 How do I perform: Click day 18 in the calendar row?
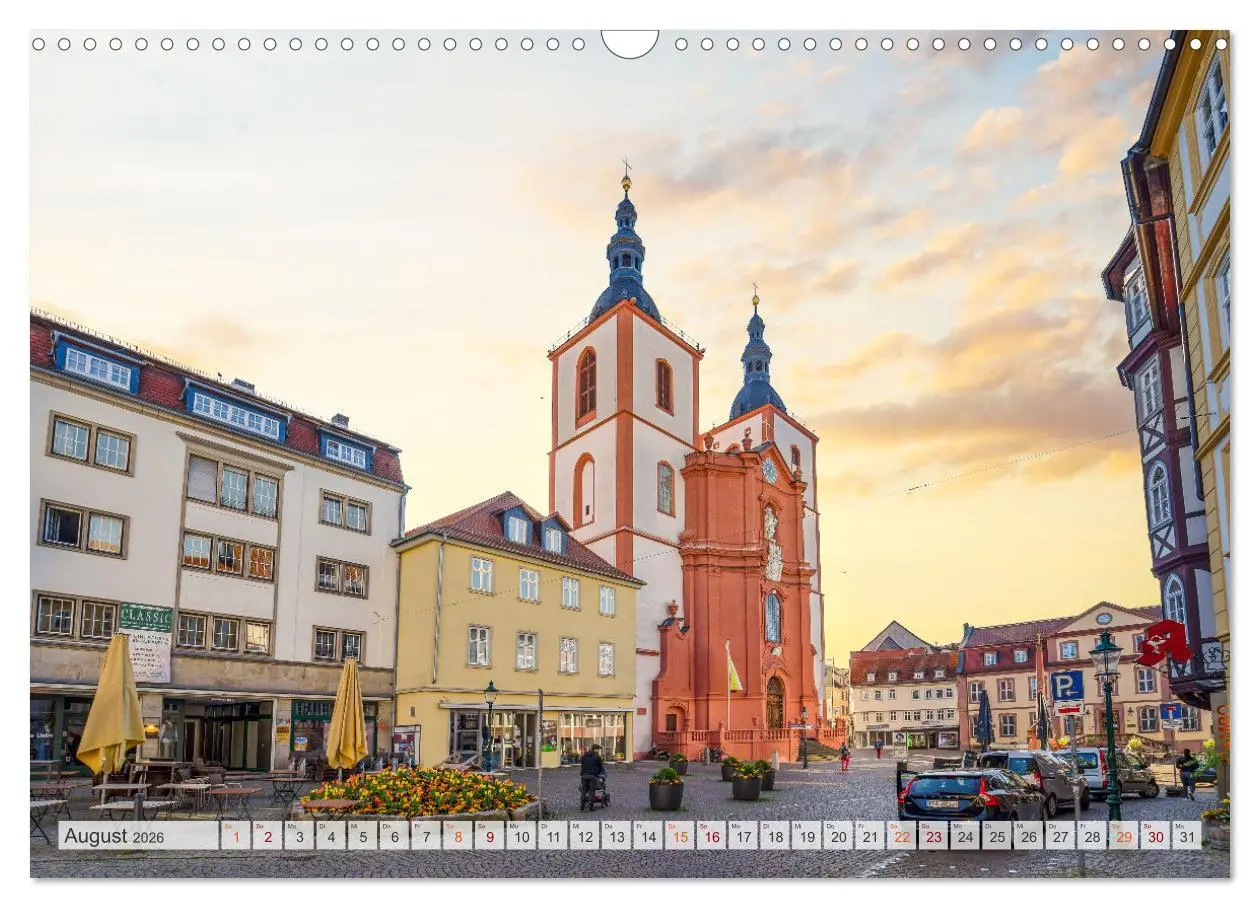pos(775,836)
